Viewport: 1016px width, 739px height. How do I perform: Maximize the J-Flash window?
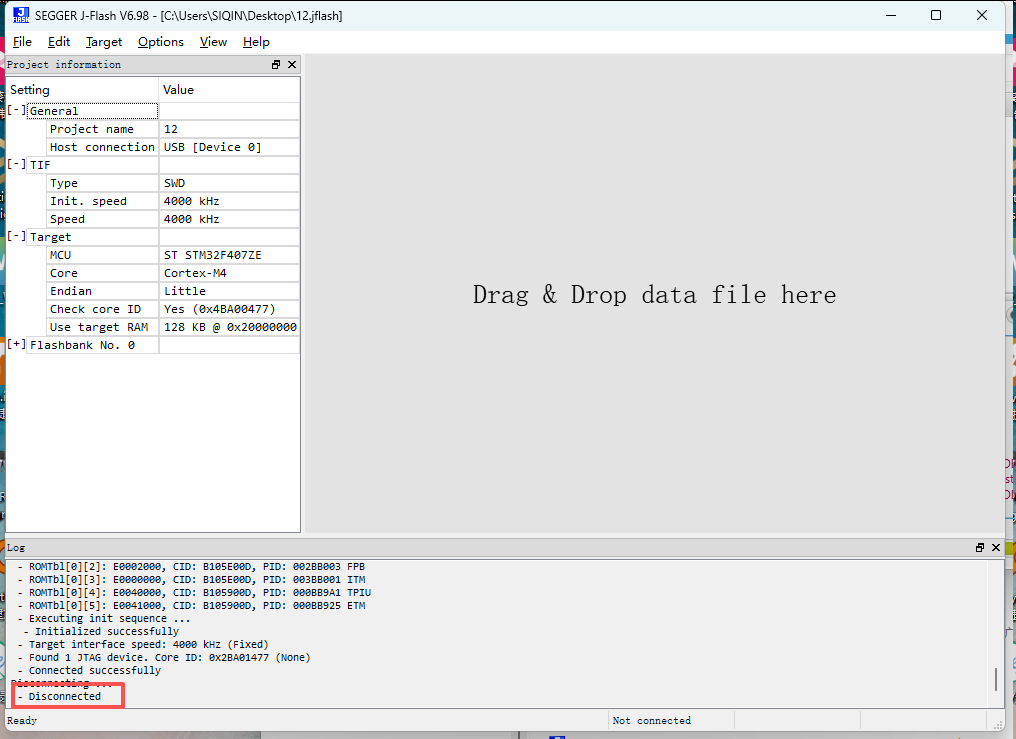(x=936, y=15)
